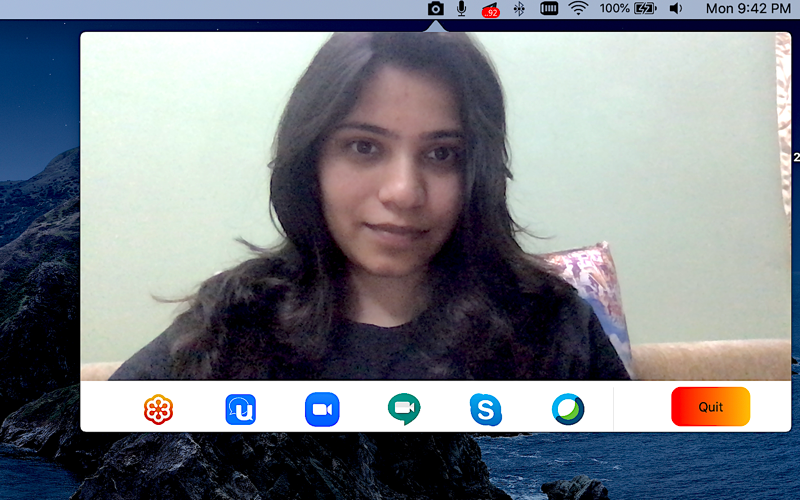Viewport: 800px width, 500px height.
Task: Launch the Cisco Webex icon
Action: [568, 409]
